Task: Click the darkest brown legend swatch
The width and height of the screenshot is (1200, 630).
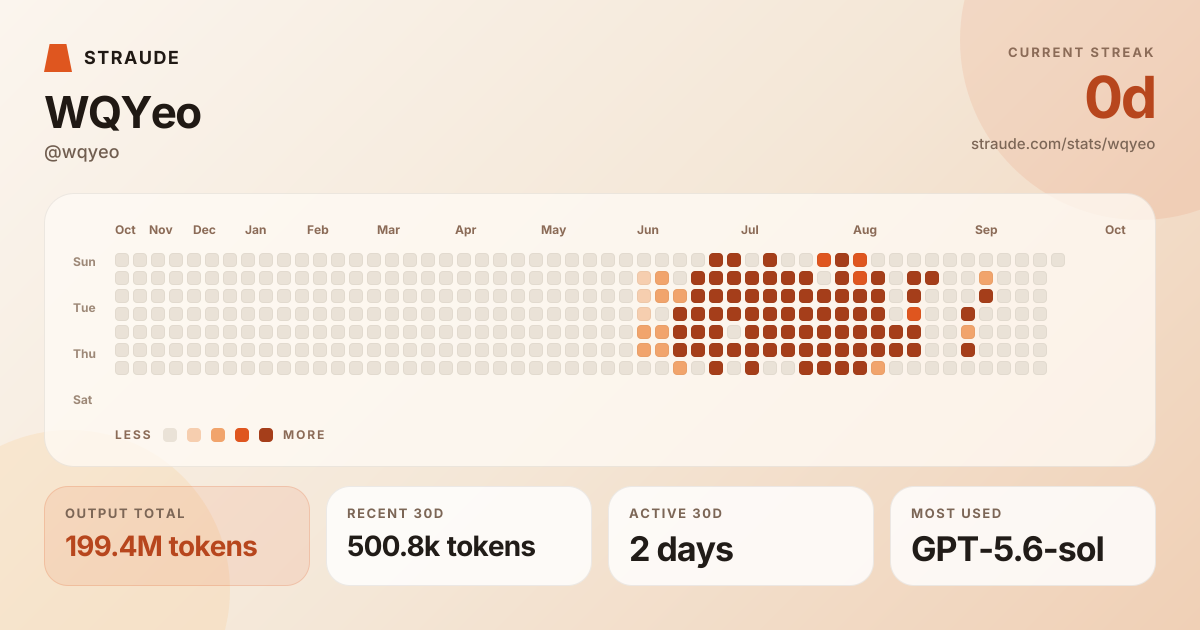Action: tap(266, 435)
